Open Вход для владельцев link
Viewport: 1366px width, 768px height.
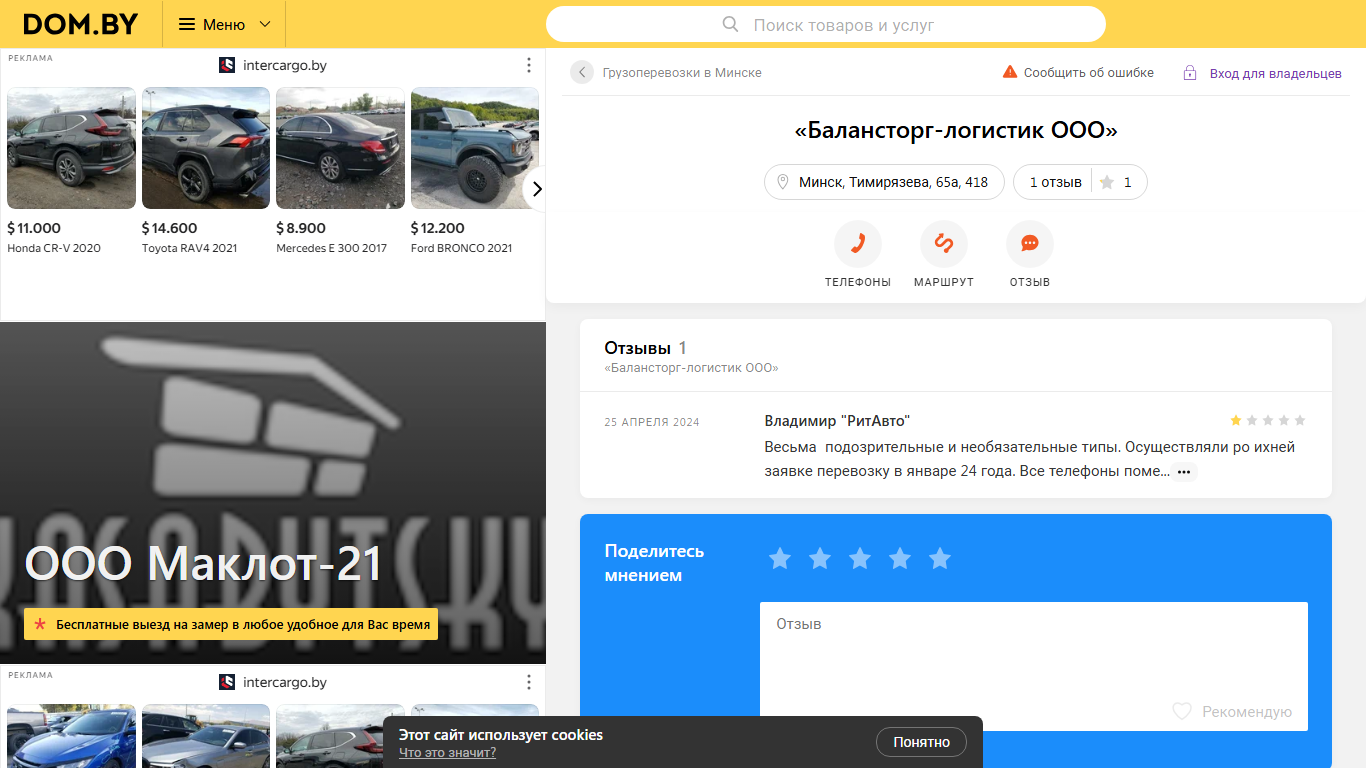[1275, 73]
